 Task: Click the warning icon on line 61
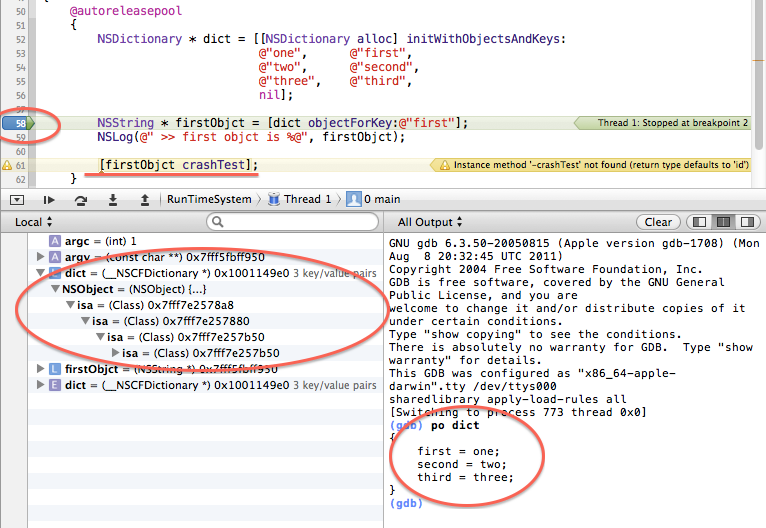point(7,165)
